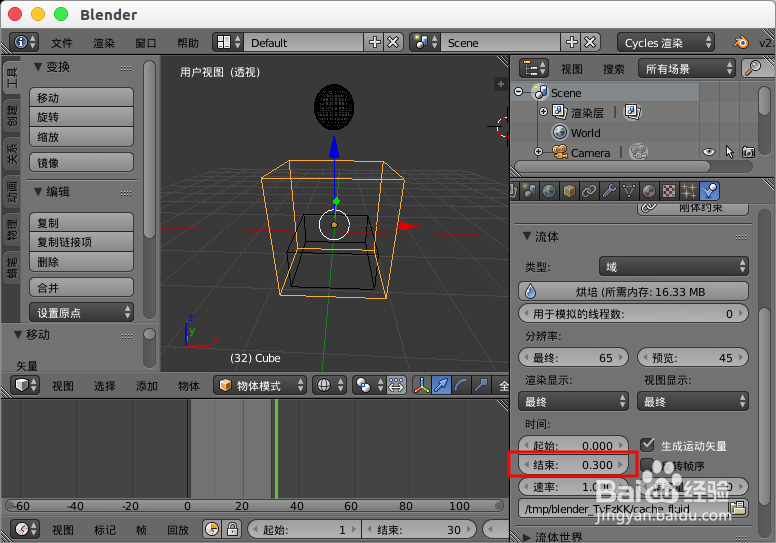This screenshot has height=543, width=776.
Task: Click the 合并 button
Action: tap(82, 287)
